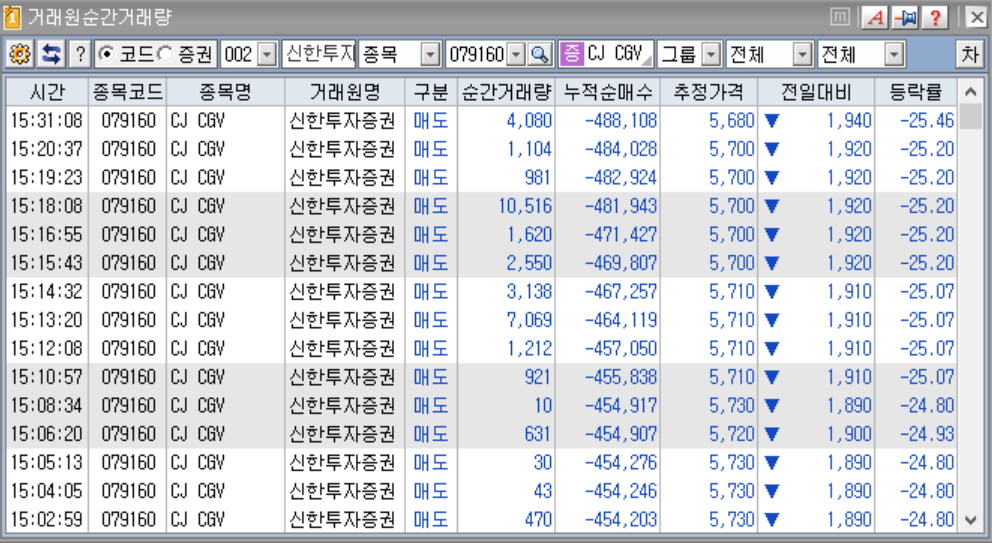Screen dimensions: 992x543
Task: Select the 15:31:08 time cell
Action: (47, 120)
